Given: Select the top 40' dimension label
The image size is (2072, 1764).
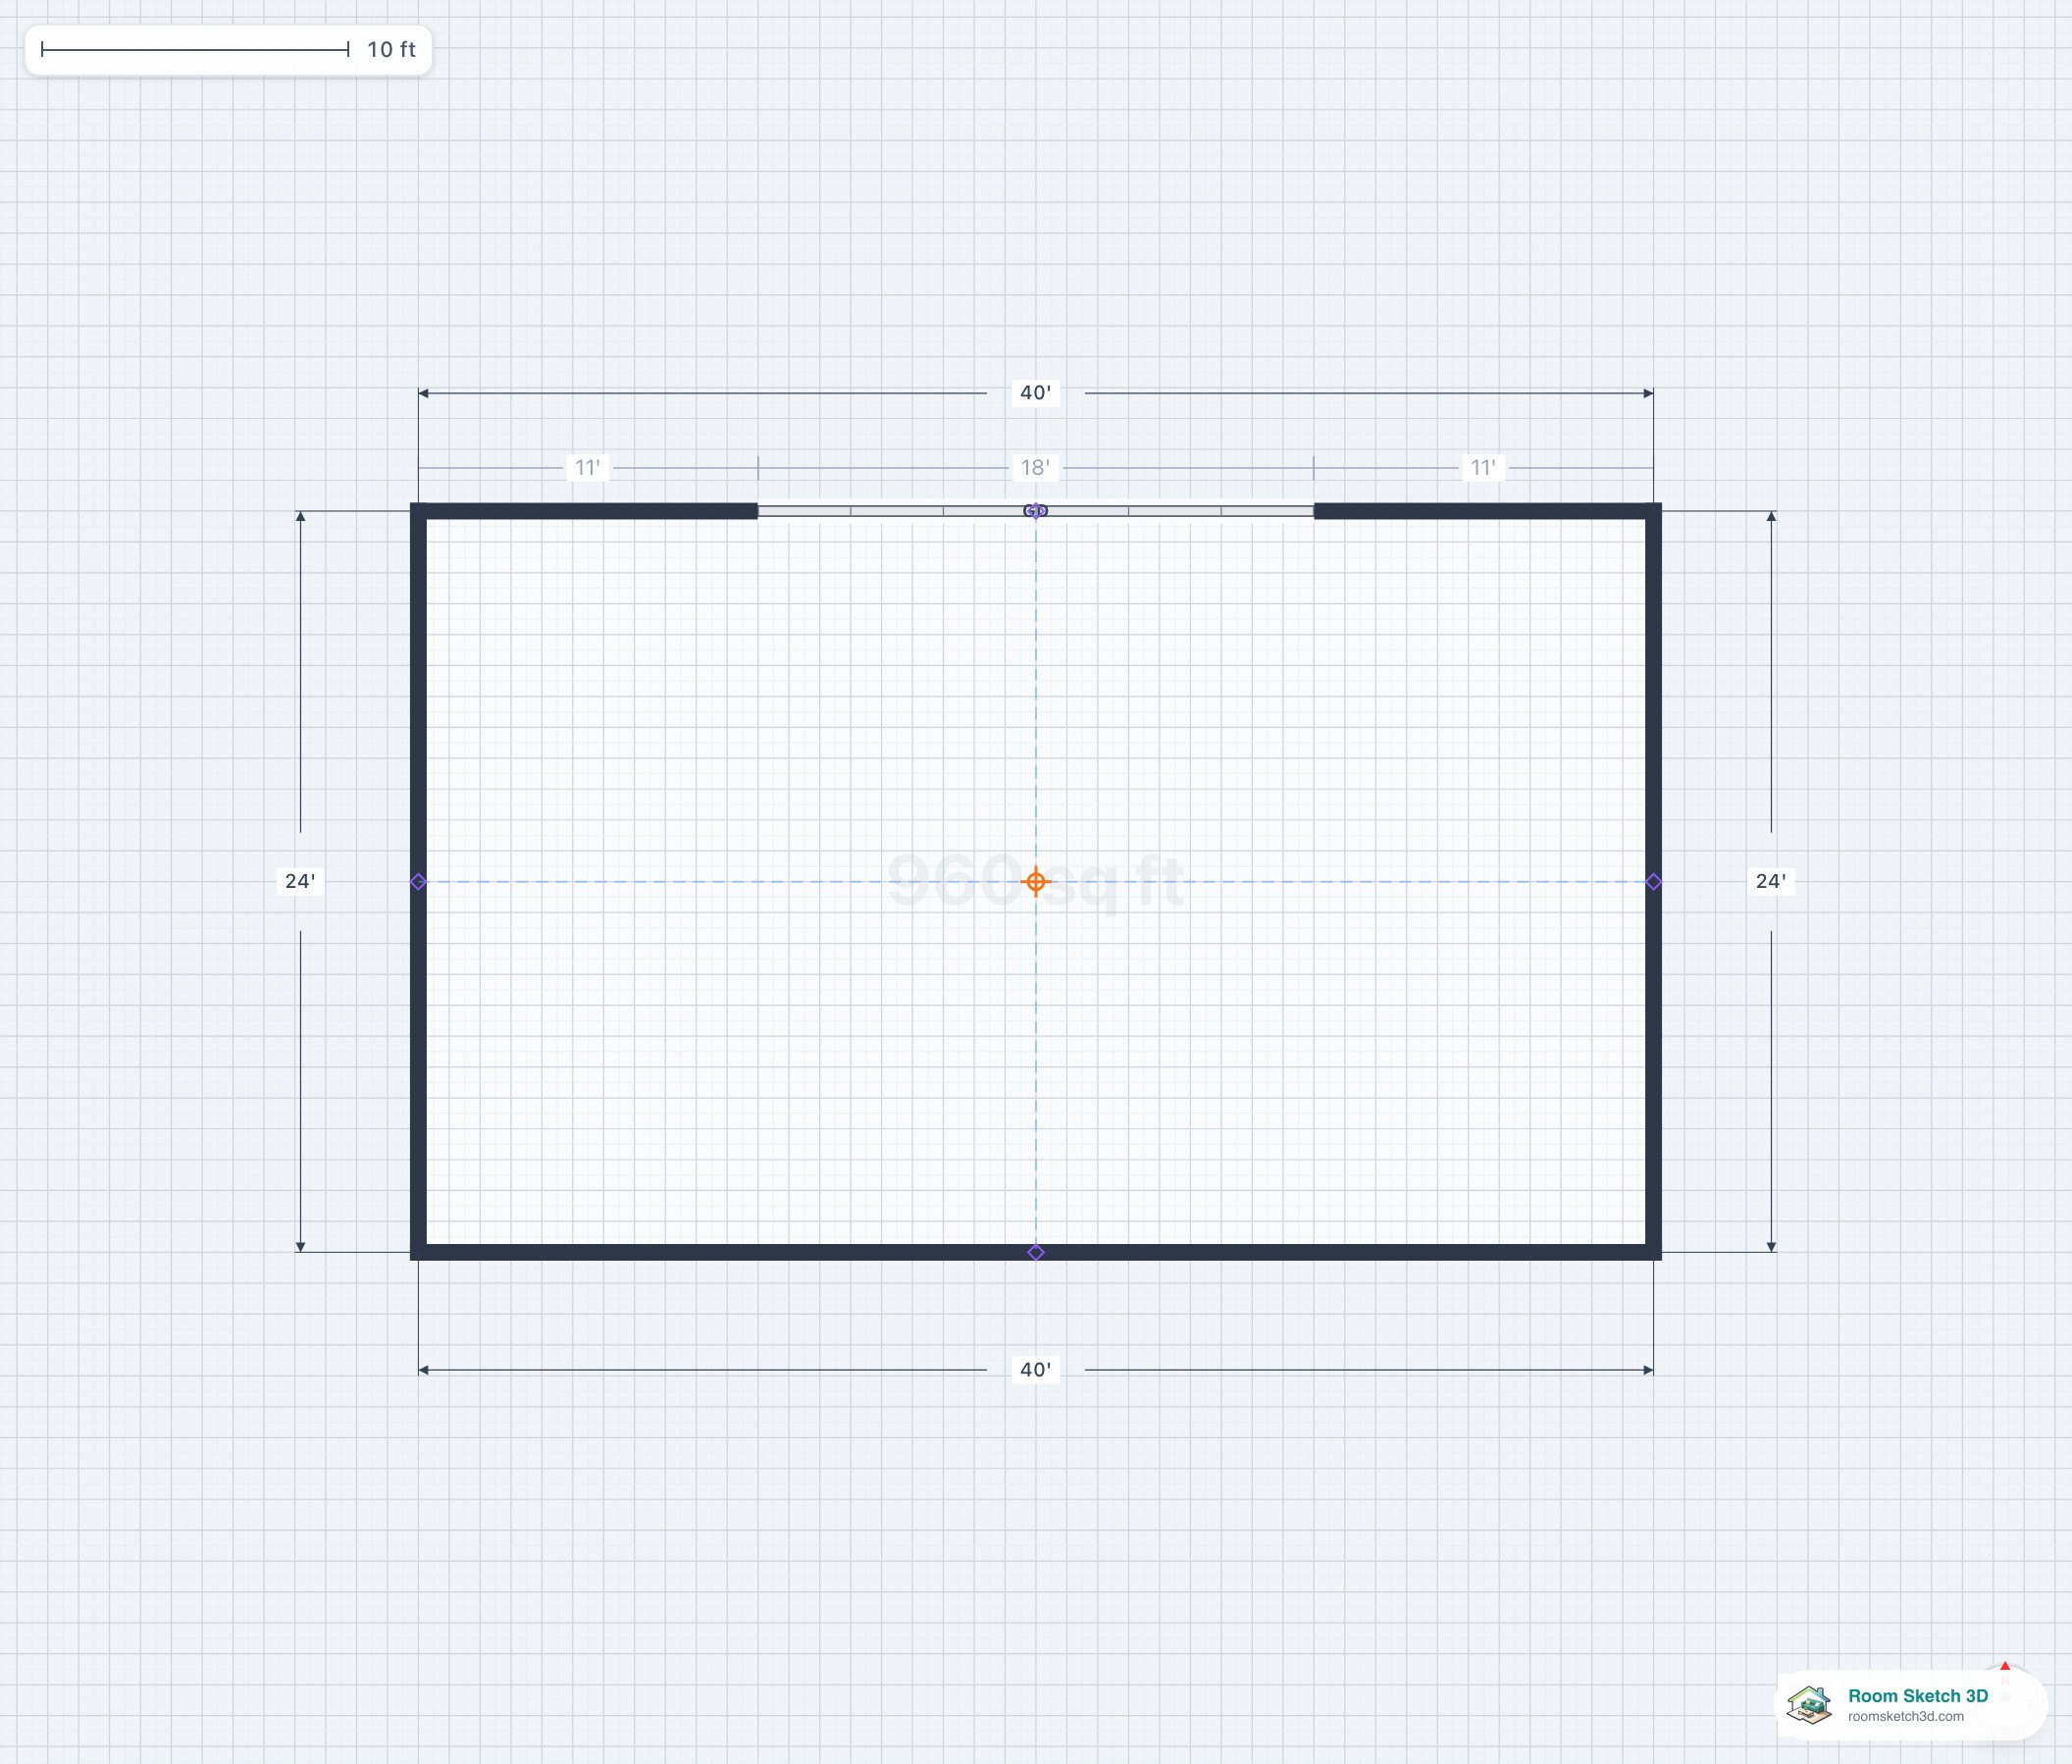Looking at the screenshot, I should [1035, 393].
